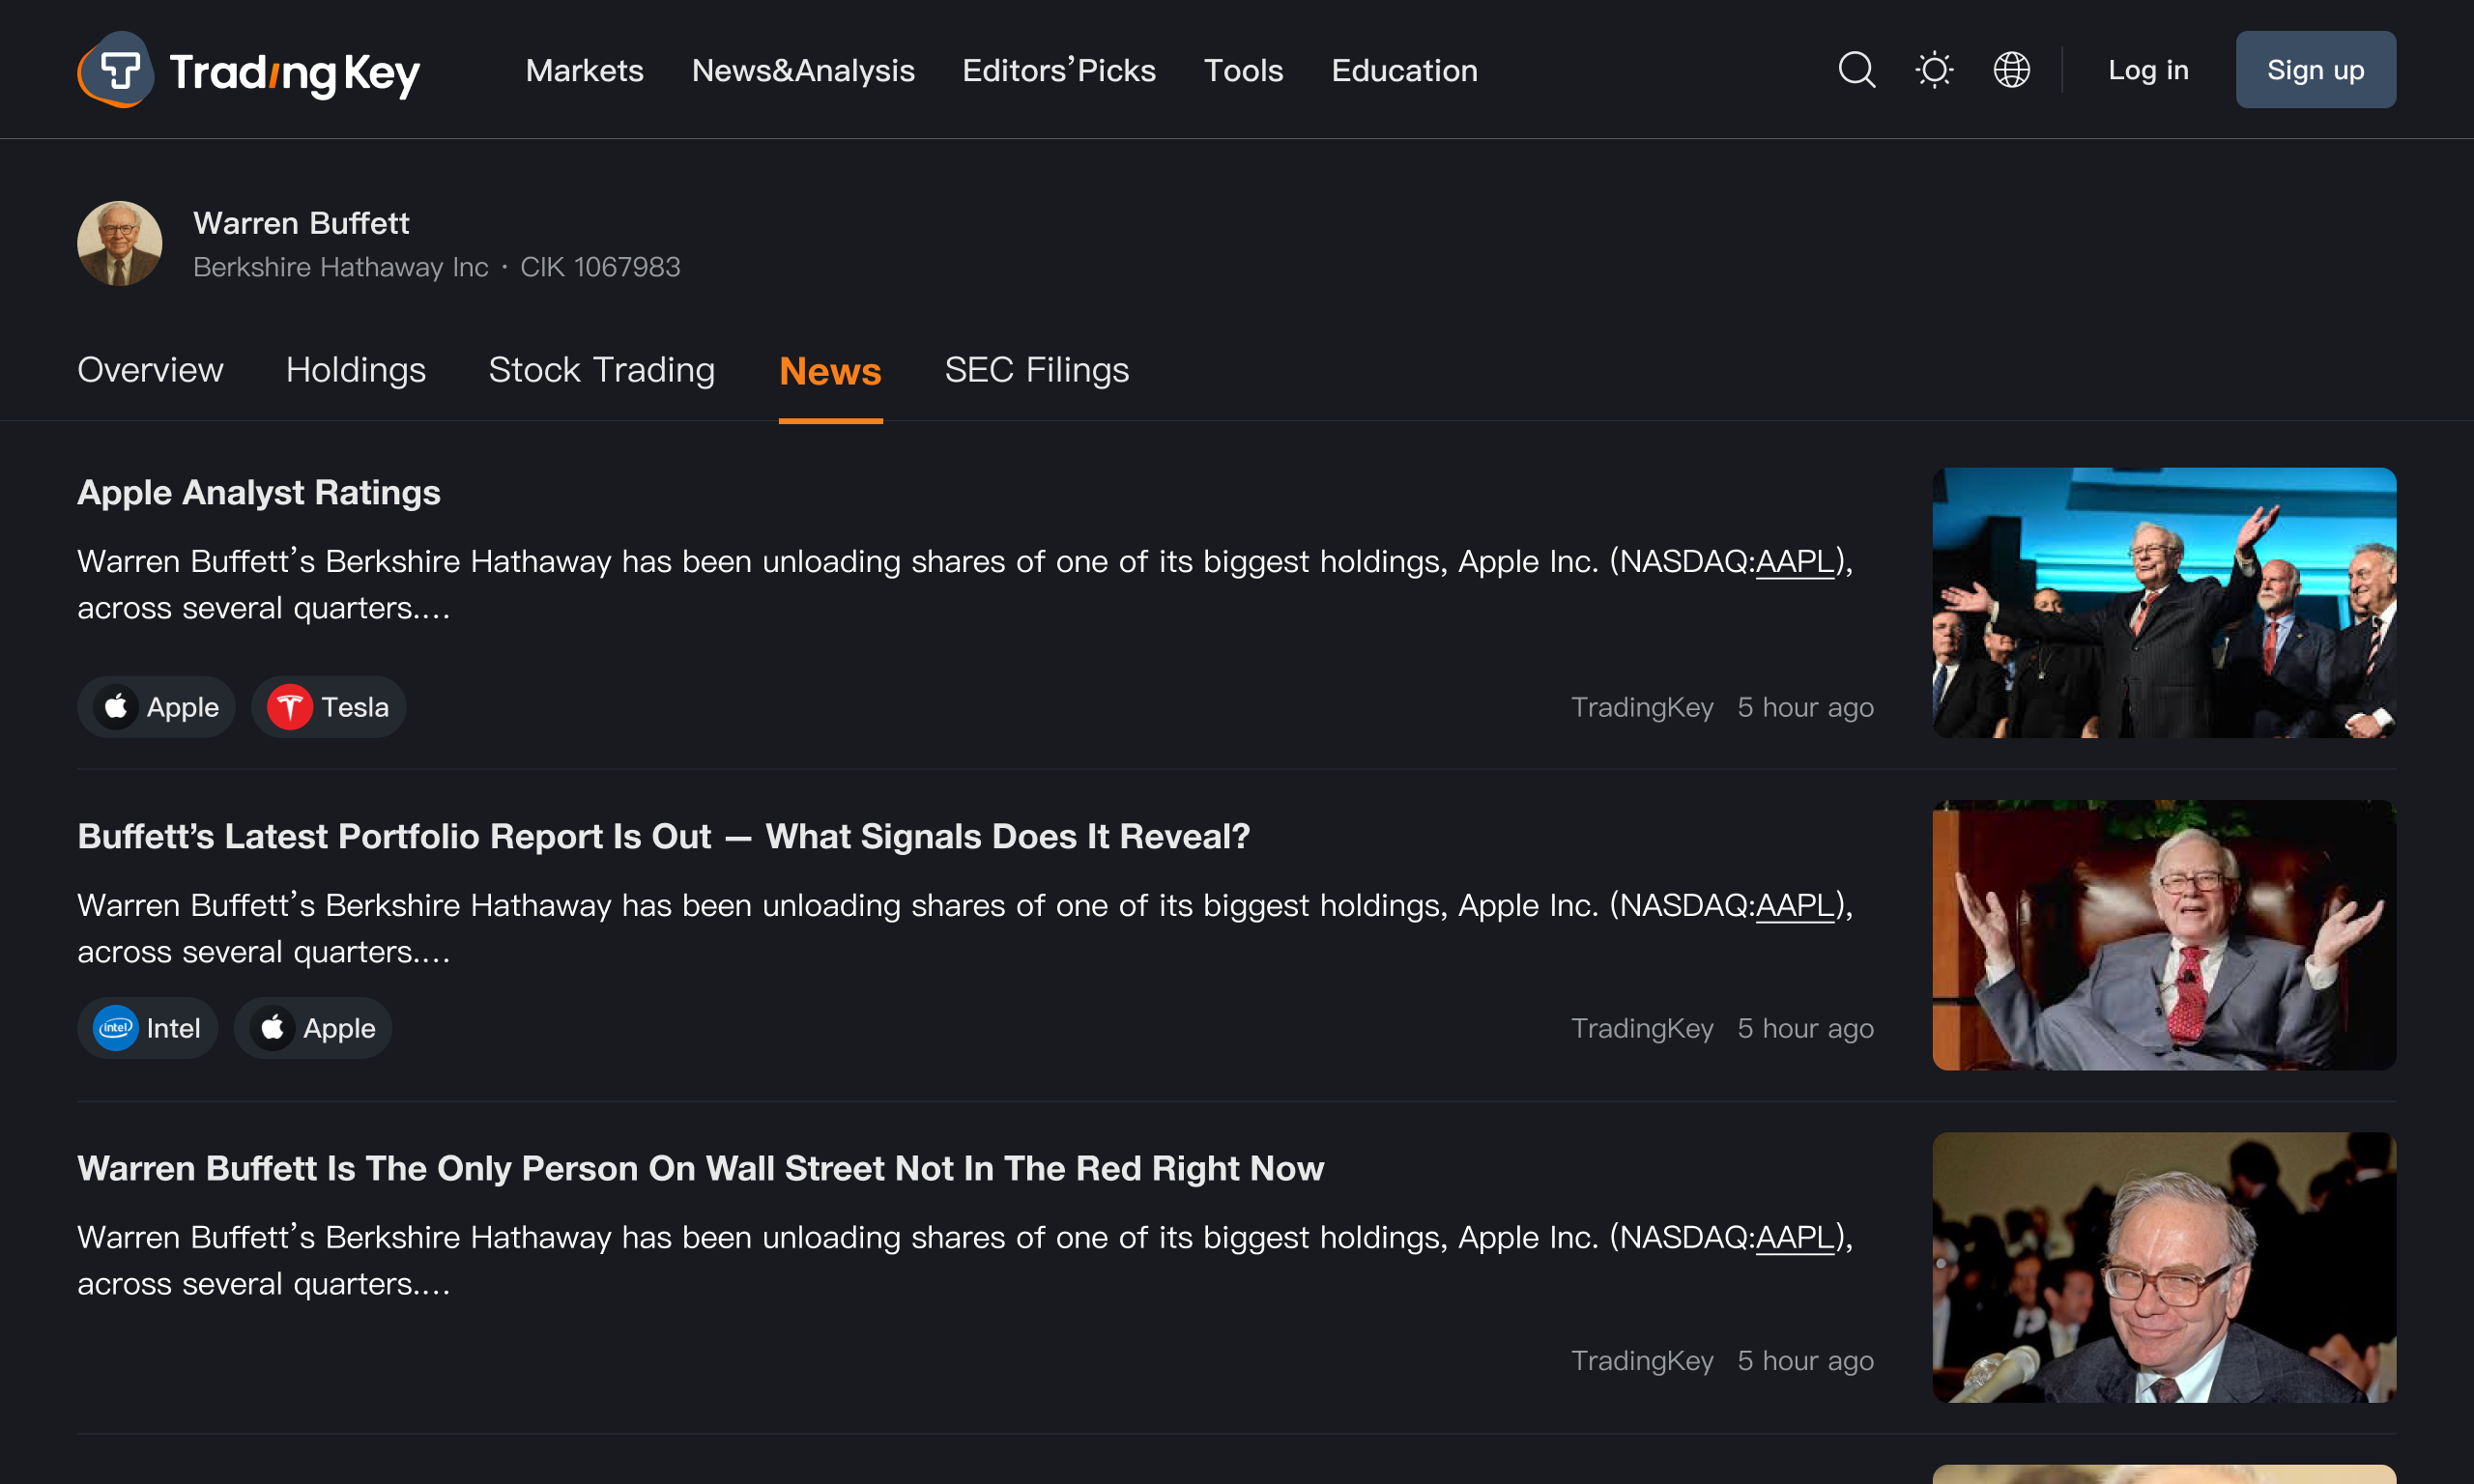Click AAPL ticker link in third article summary
This screenshot has width=2474, height=1484.
1796,1237
